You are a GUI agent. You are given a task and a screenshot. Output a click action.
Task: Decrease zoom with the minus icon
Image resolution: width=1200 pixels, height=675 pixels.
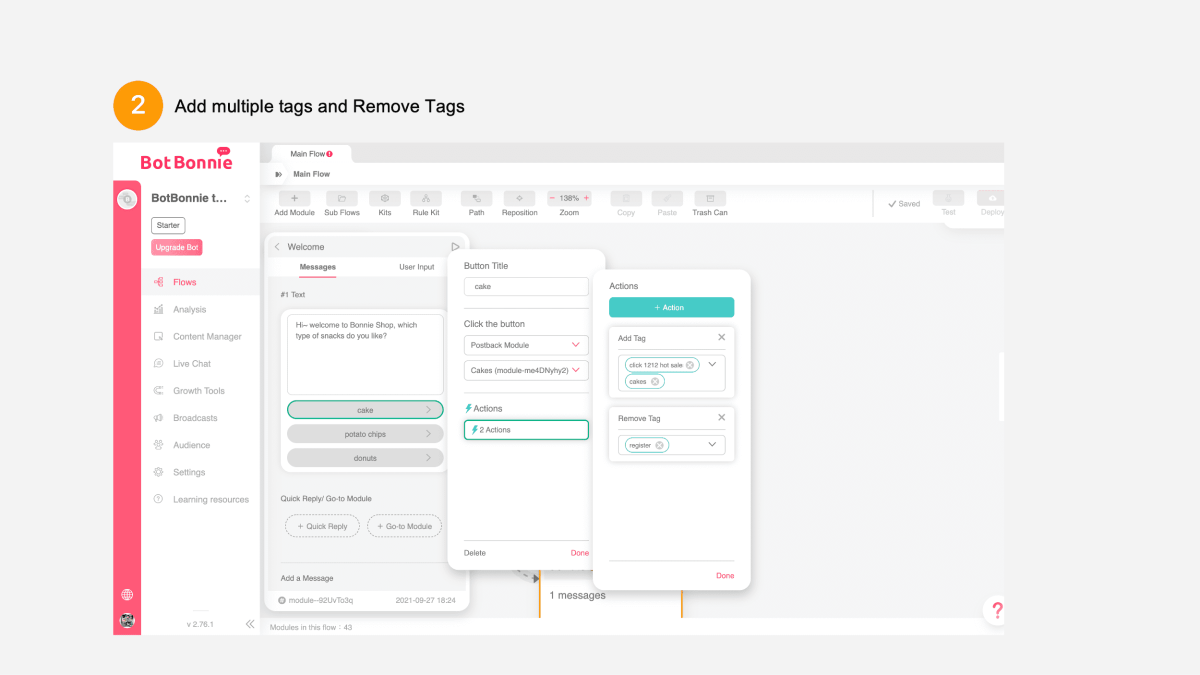click(x=552, y=198)
